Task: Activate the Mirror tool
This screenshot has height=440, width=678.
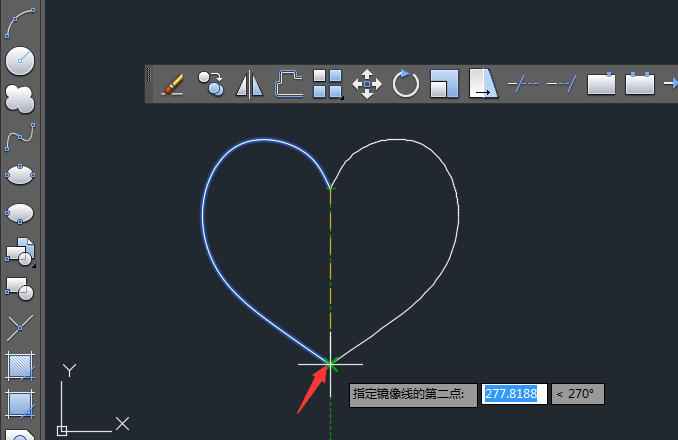Action: coord(249,84)
